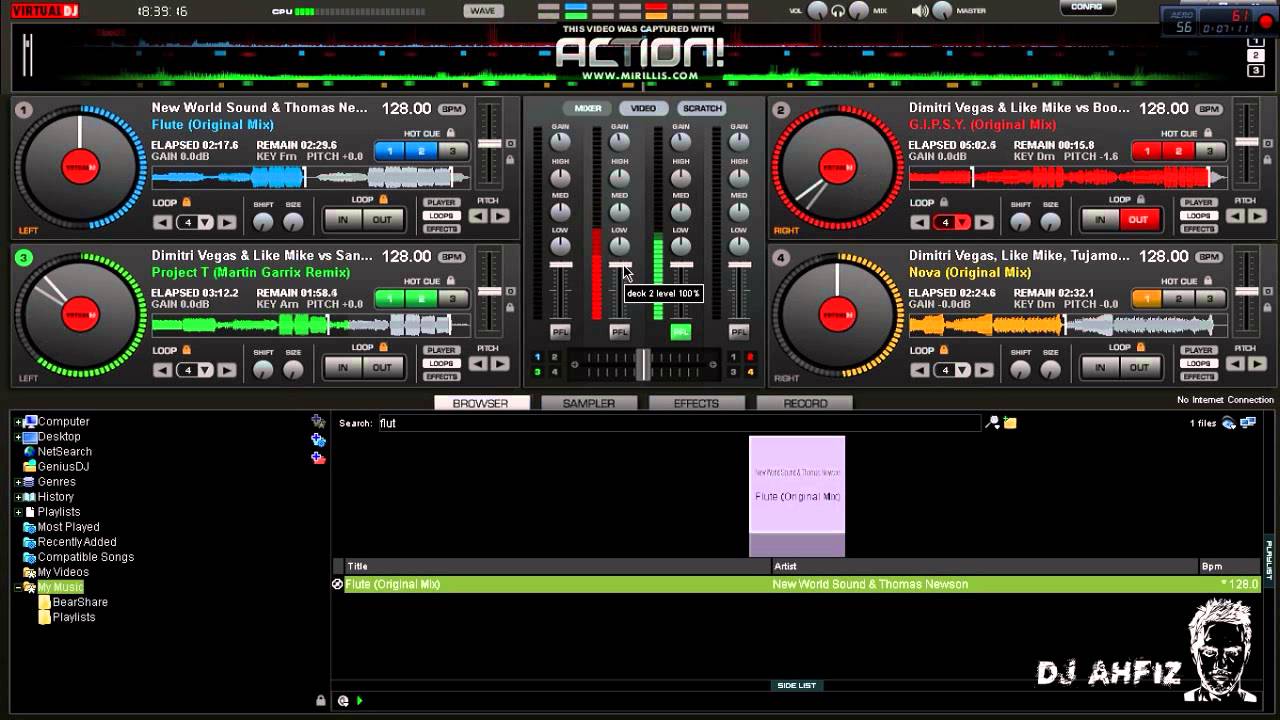Select Flute (Original Mix) track row
The image size is (1280, 720).
(796, 584)
